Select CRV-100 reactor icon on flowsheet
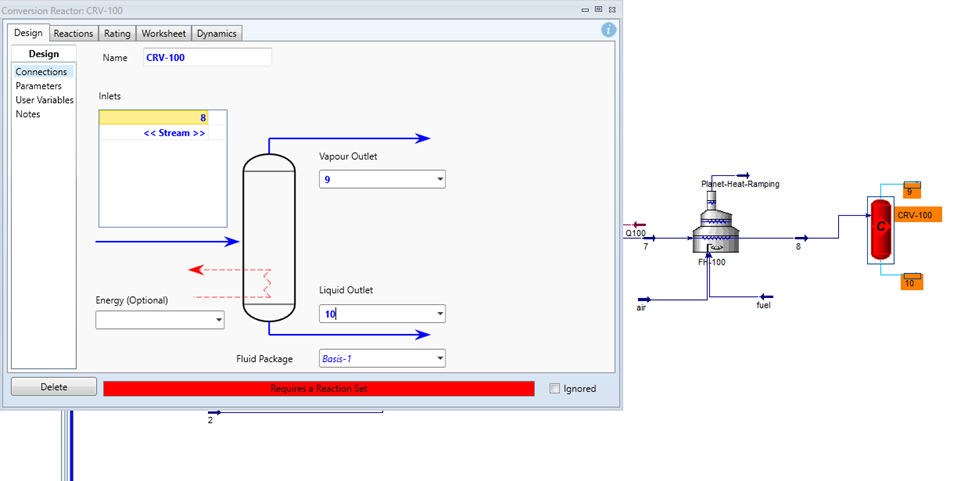Screen dimensions: 975x481 tap(881, 229)
